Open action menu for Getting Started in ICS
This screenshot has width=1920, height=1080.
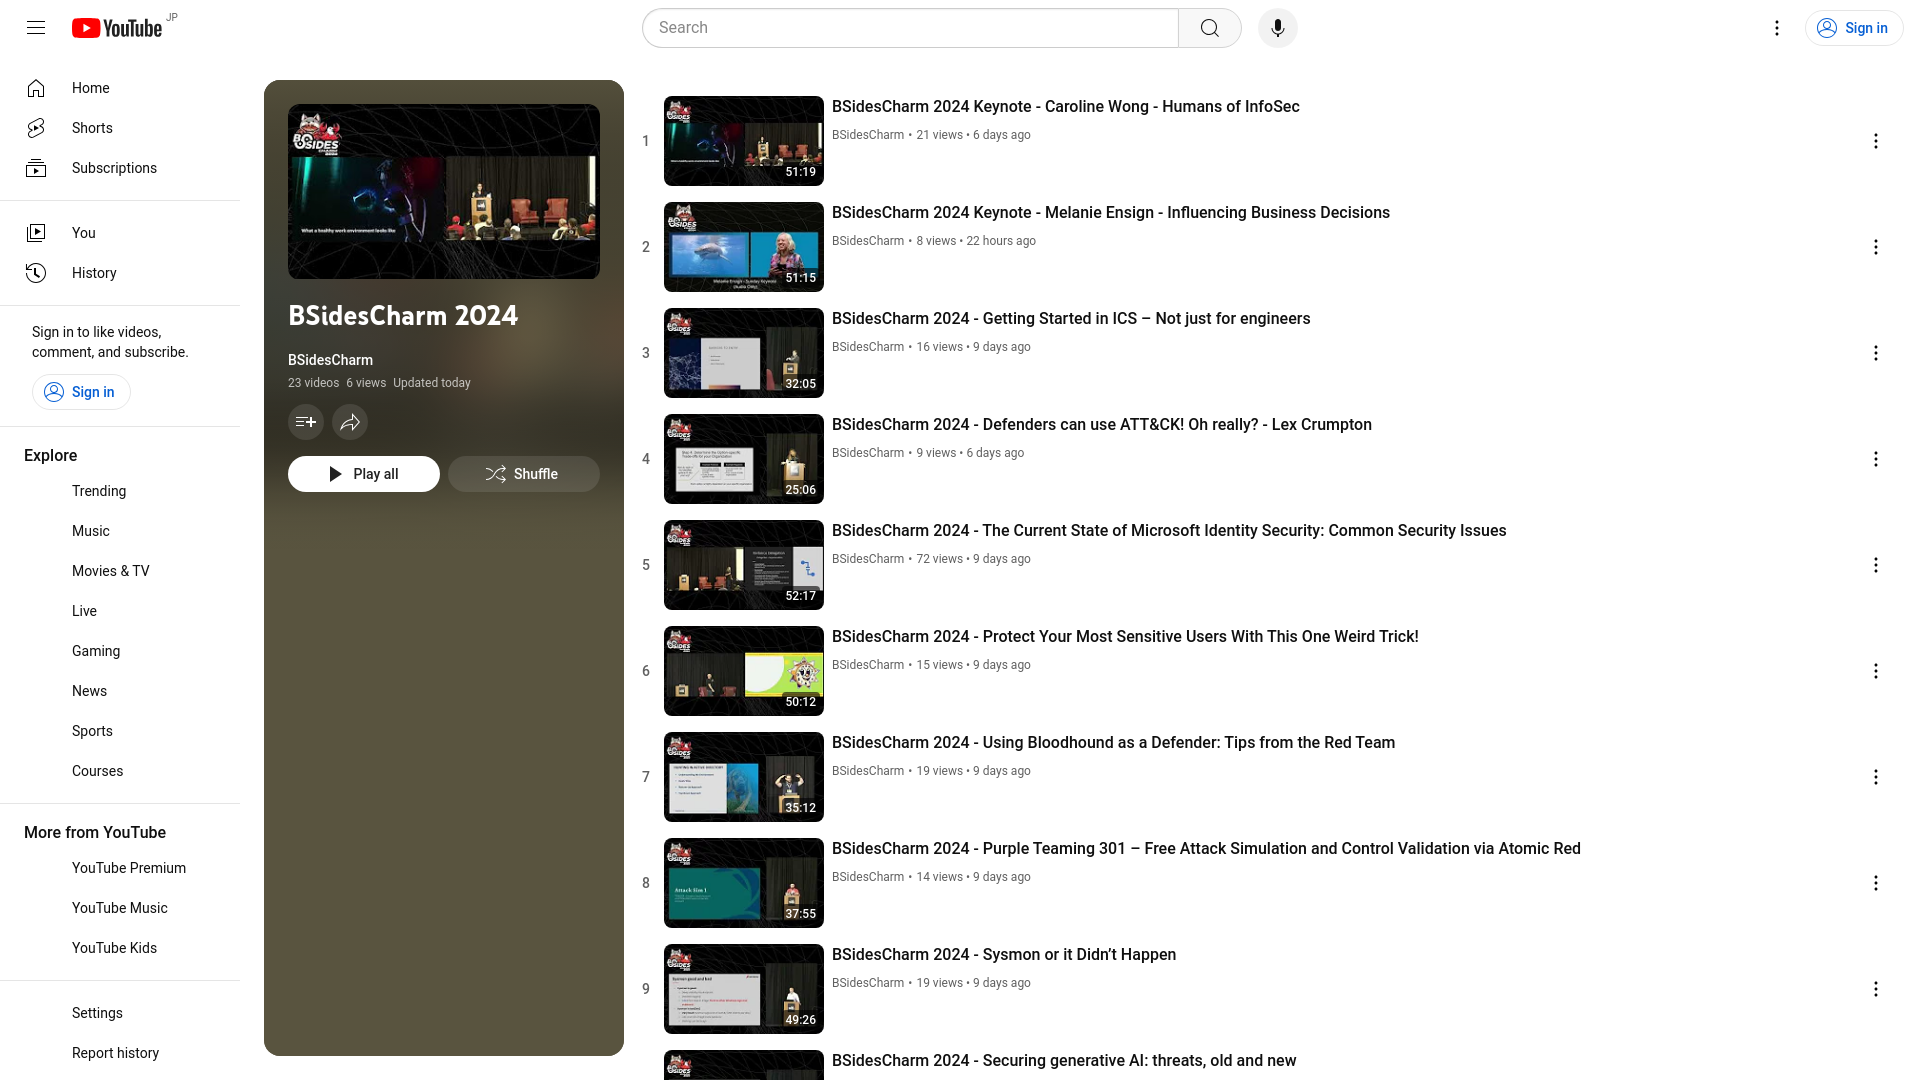pyautogui.click(x=1876, y=353)
